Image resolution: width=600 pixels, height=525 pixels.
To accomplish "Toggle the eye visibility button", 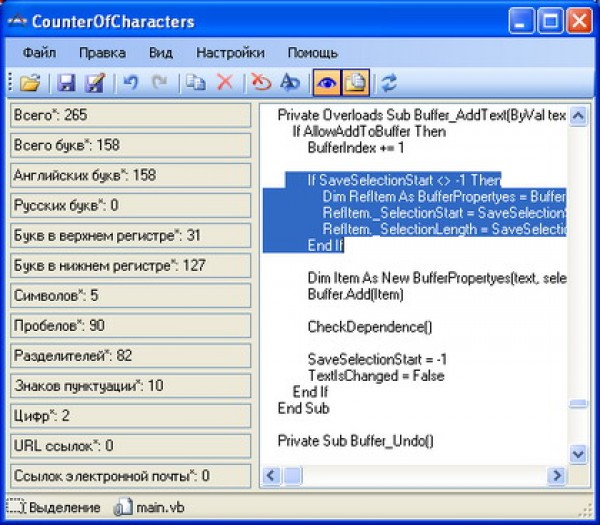I will coord(328,82).
